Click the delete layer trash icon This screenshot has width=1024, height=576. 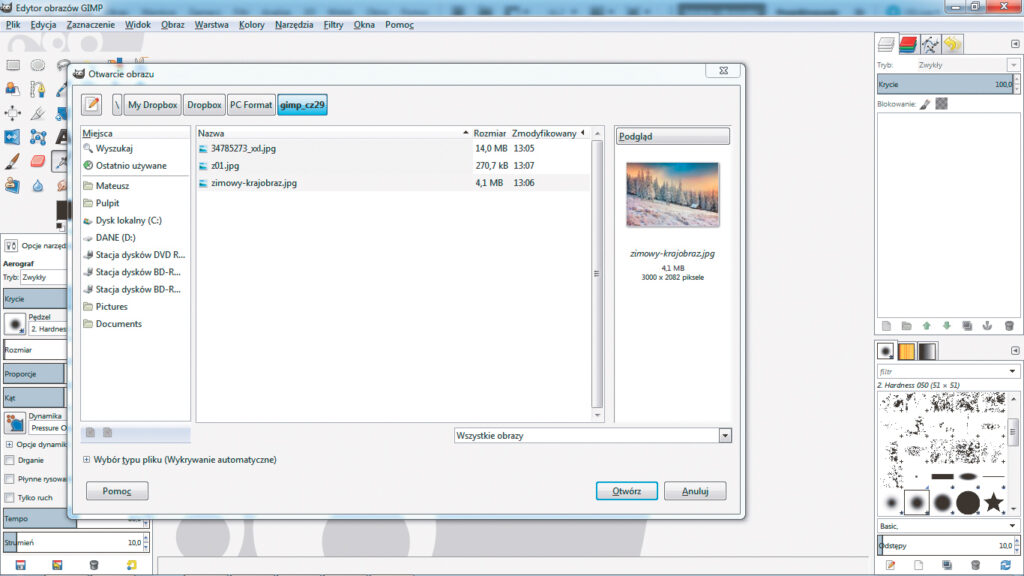click(x=1009, y=326)
